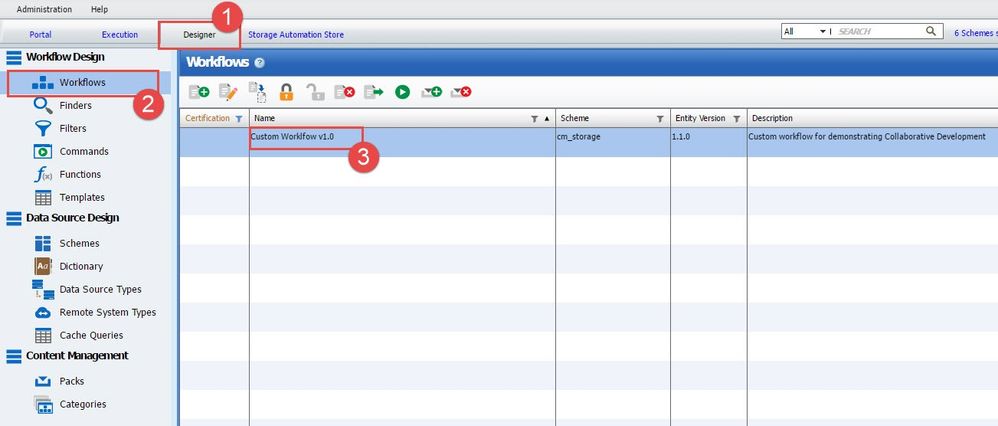The width and height of the screenshot is (998, 426).
Task: Open the Storage Automation Store link
Action: tap(295, 35)
